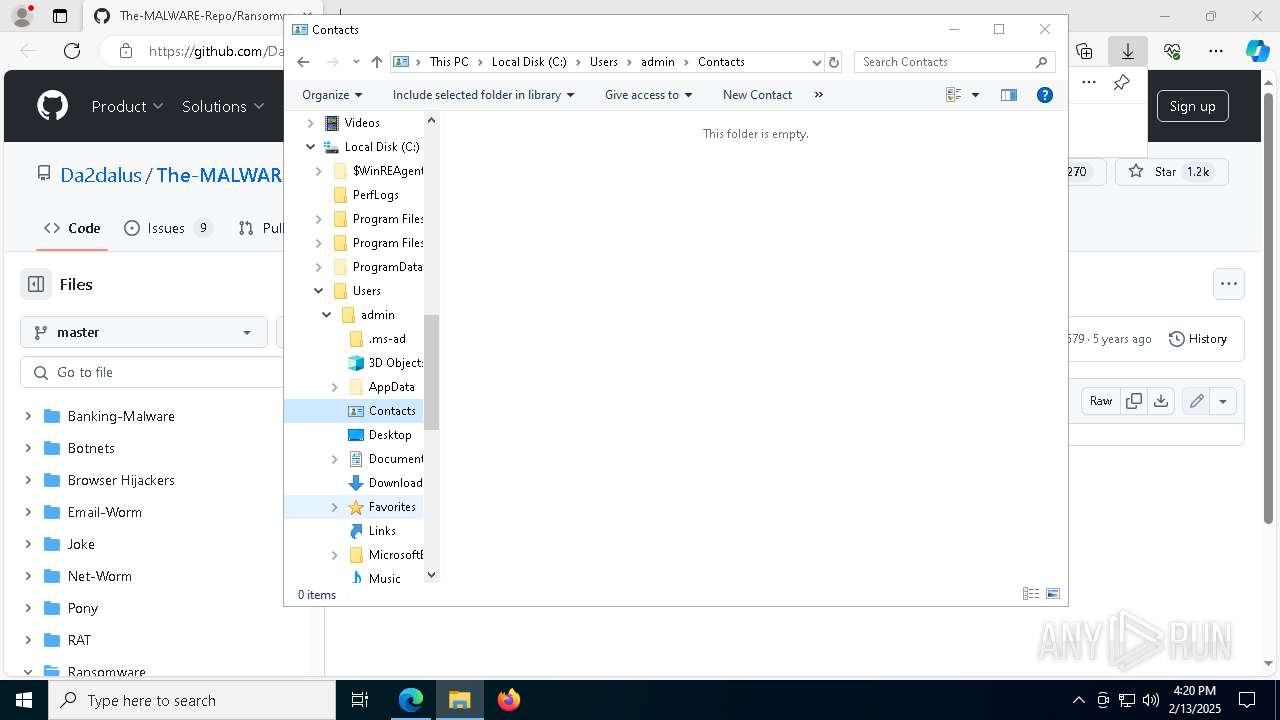This screenshot has width=1280, height=720.
Task: Expand the Videos node in tree
Action: click(311, 123)
